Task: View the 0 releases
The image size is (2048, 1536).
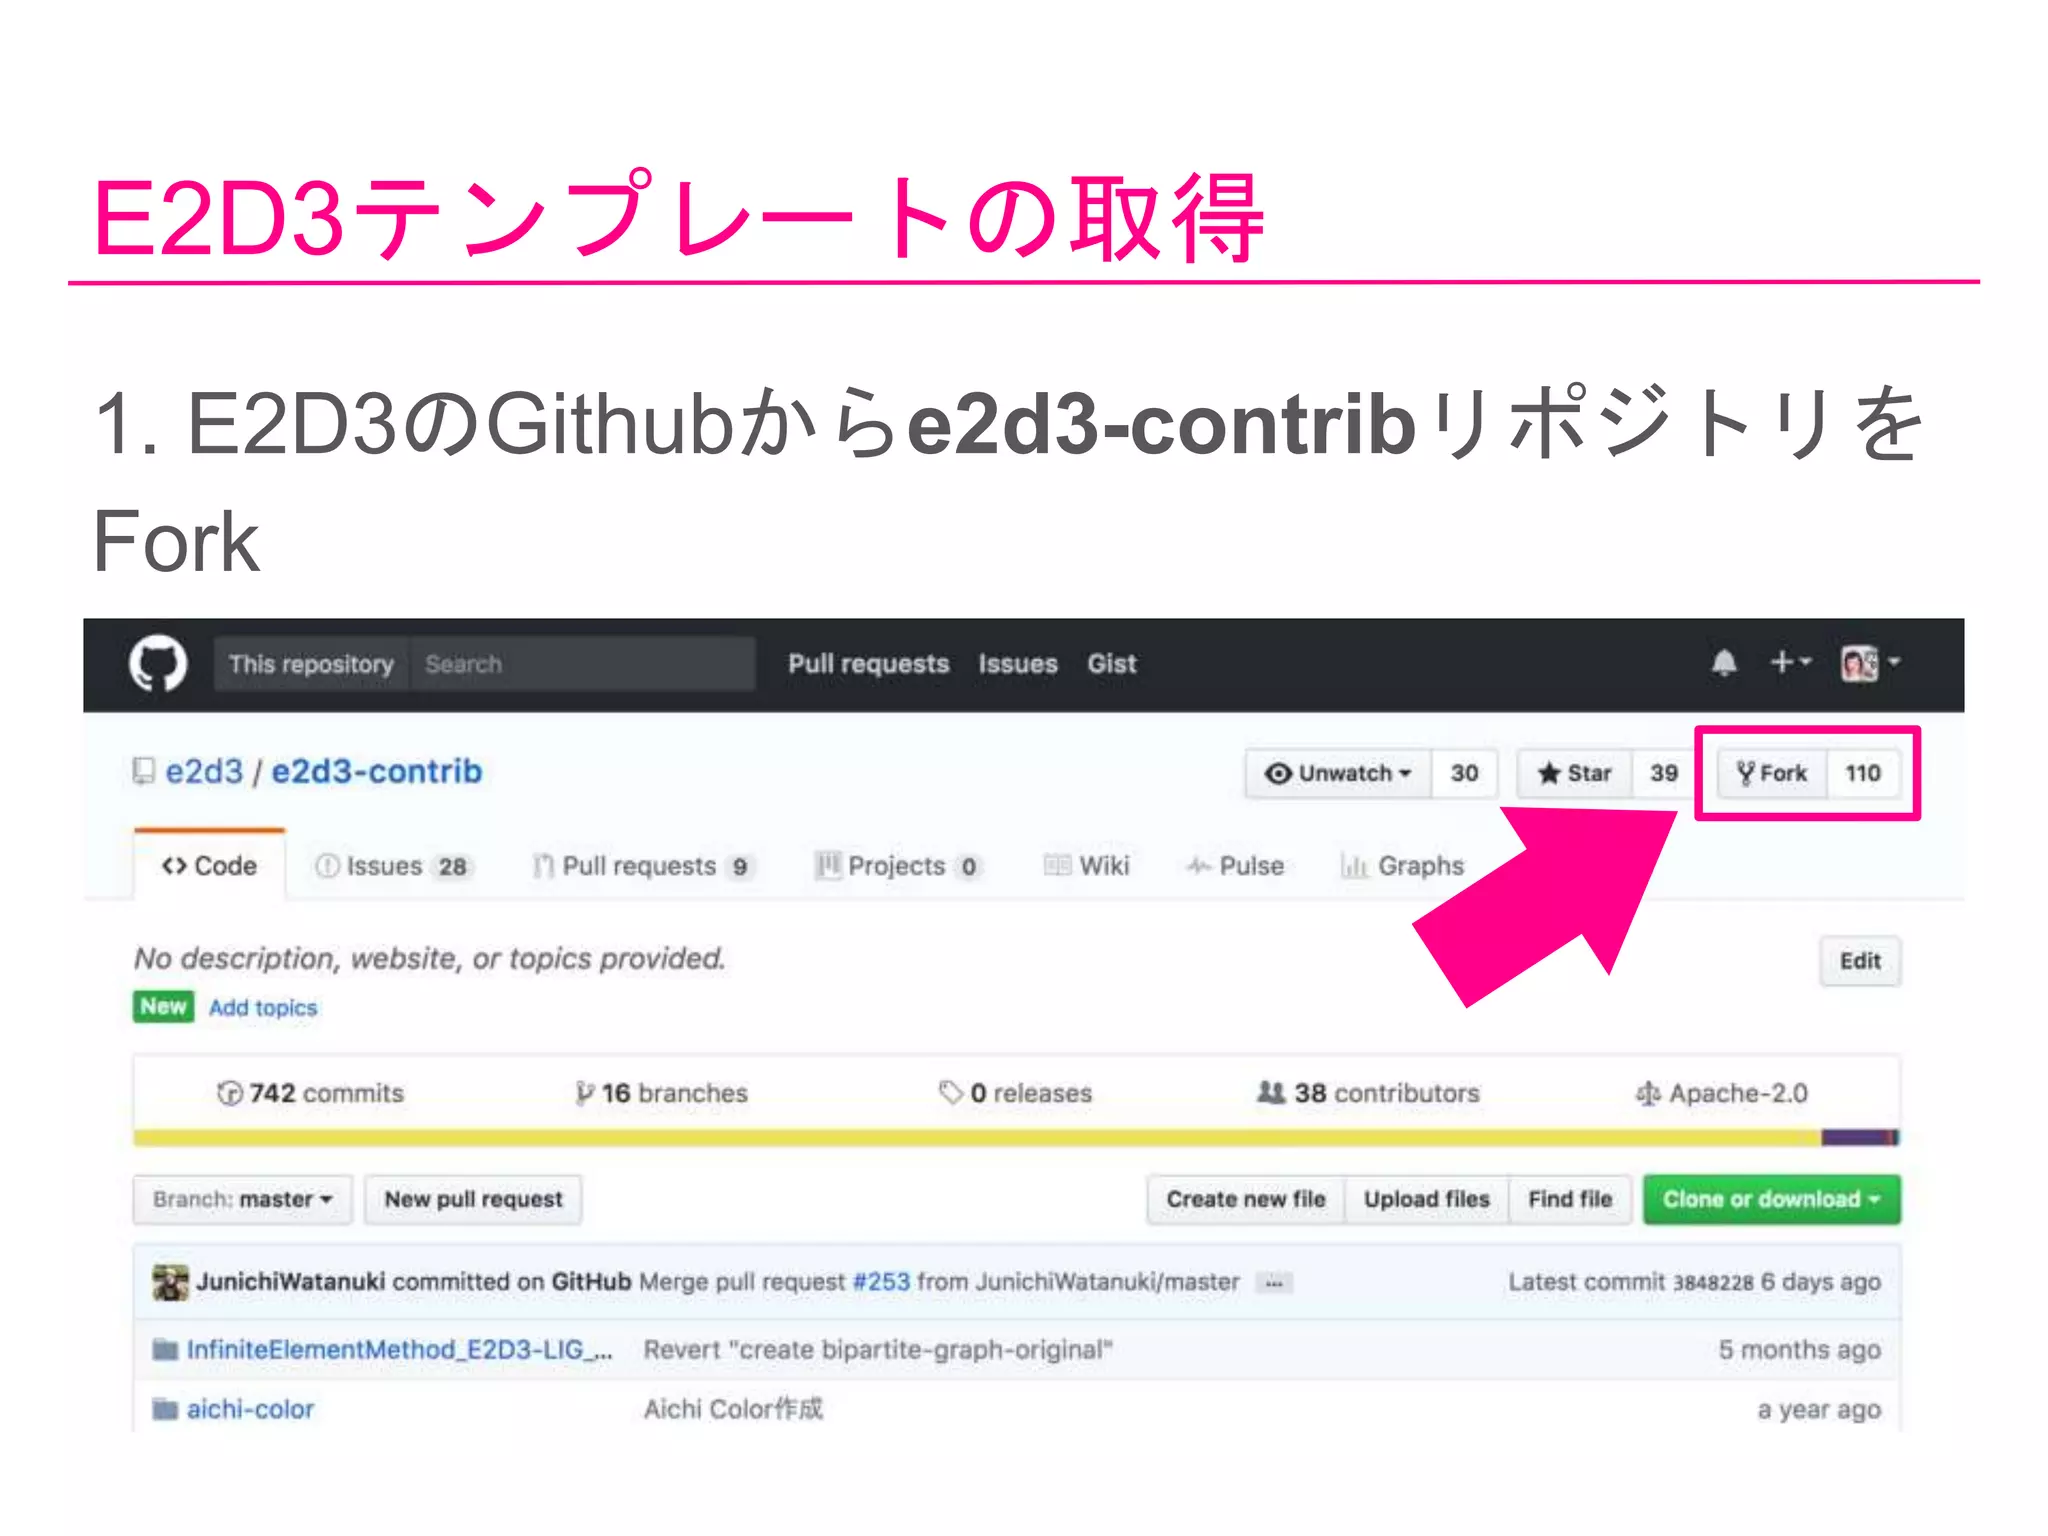Action: (x=1015, y=1093)
